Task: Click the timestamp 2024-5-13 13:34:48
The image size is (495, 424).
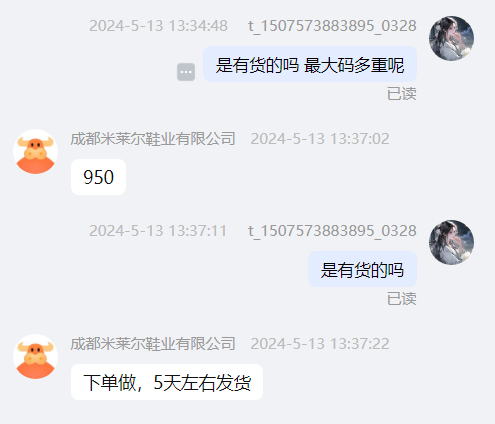Action: tap(158, 26)
